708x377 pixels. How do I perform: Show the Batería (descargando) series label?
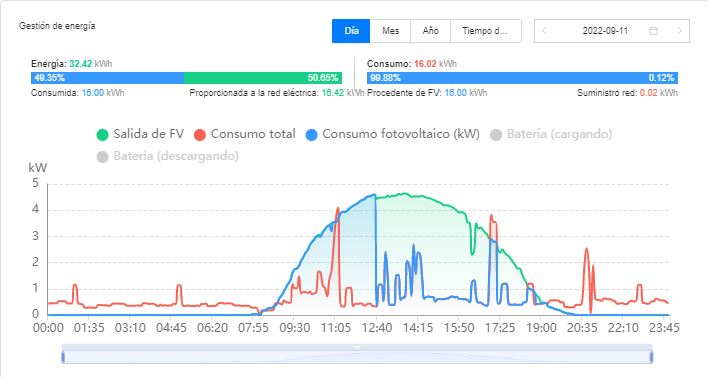click(176, 156)
